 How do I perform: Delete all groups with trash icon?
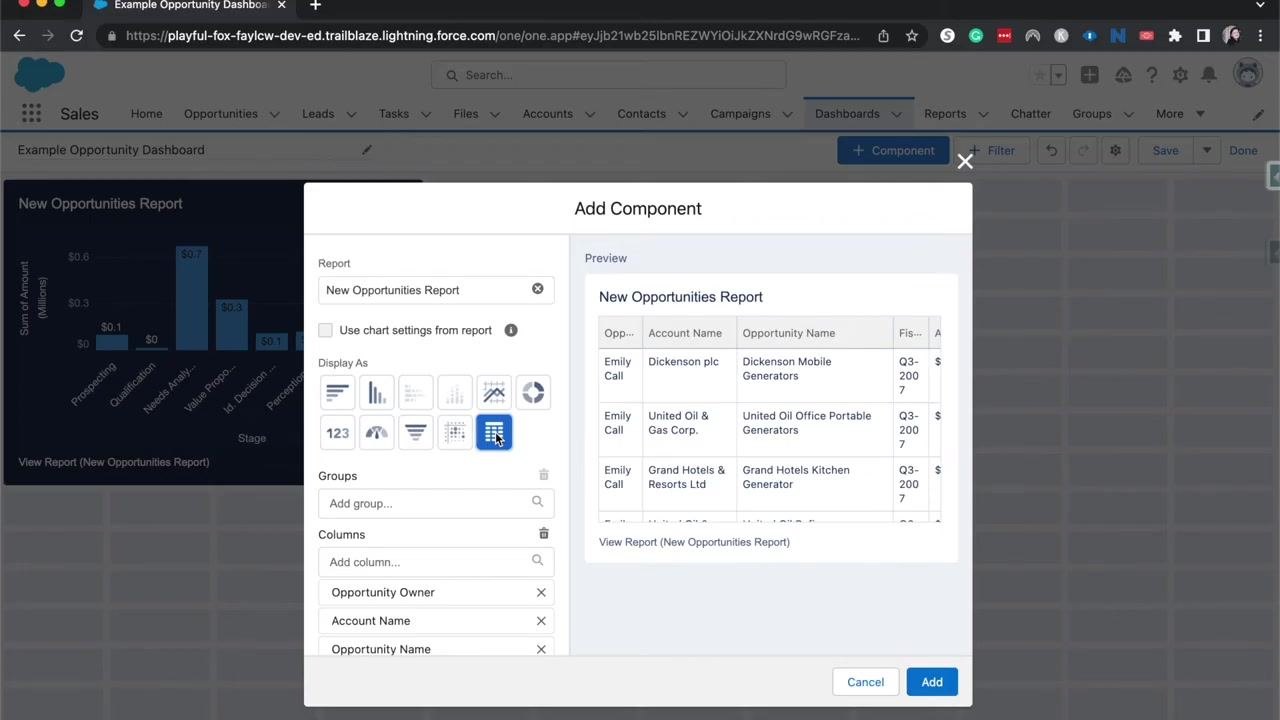pos(544,475)
